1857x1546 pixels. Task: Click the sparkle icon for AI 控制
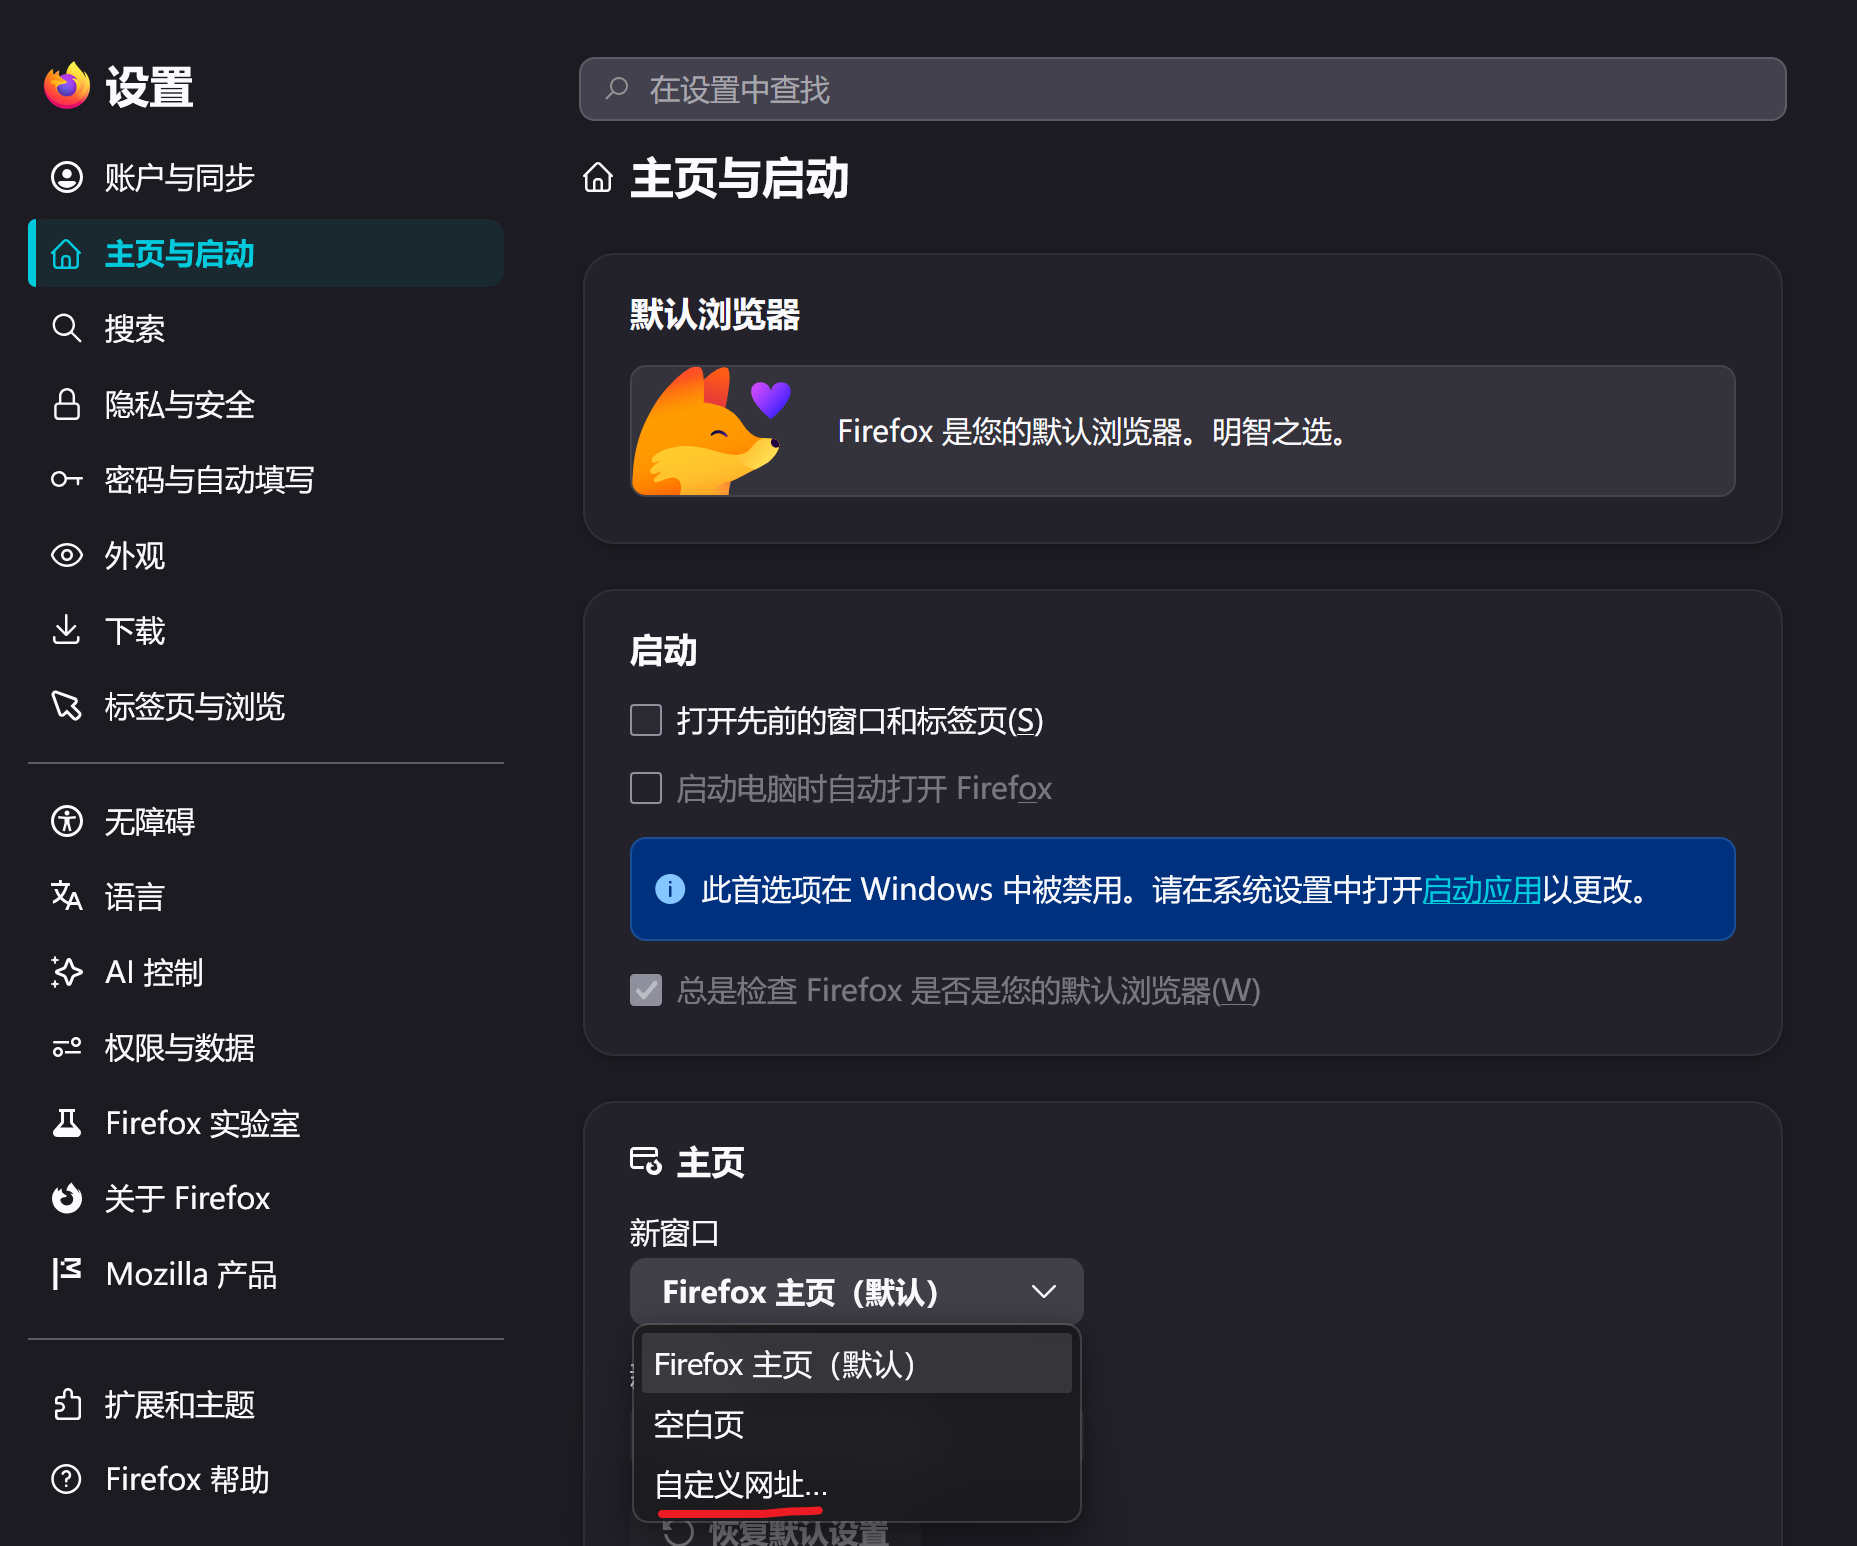click(67, 972)
